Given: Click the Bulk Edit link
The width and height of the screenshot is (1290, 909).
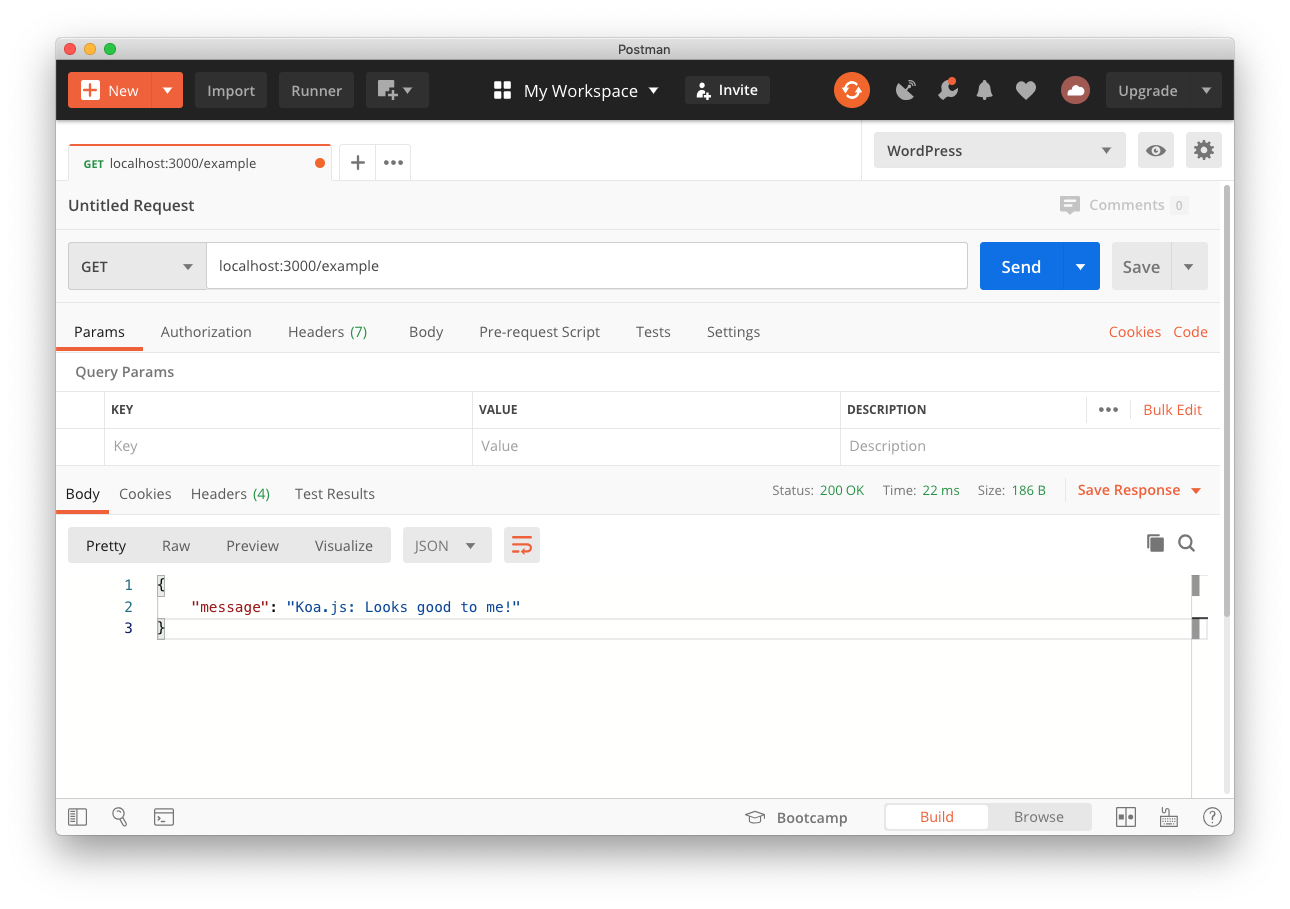Looking at the screenshot, I should [1172, 409].
